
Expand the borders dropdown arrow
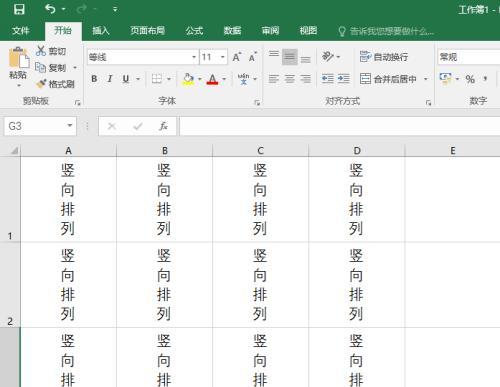click(169, 79)
